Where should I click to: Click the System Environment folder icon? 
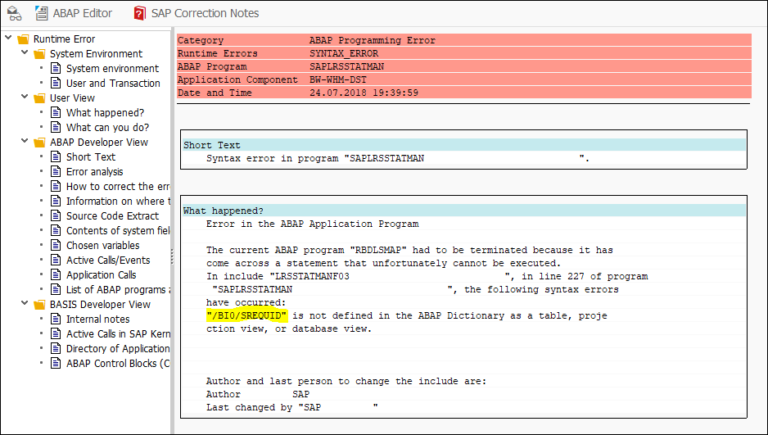coord(39,54)
